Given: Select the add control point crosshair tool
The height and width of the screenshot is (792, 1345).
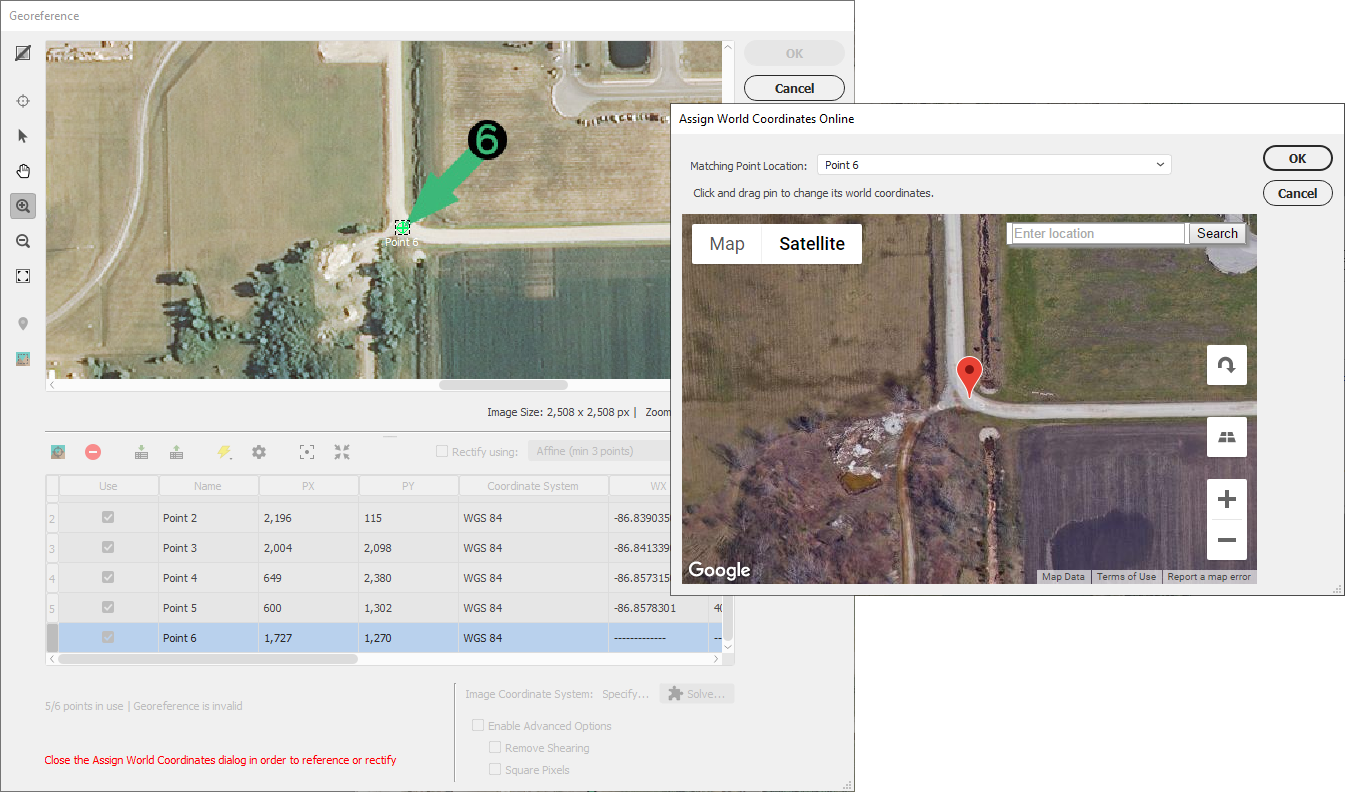Looking at the screenshot, I should 23,101.
